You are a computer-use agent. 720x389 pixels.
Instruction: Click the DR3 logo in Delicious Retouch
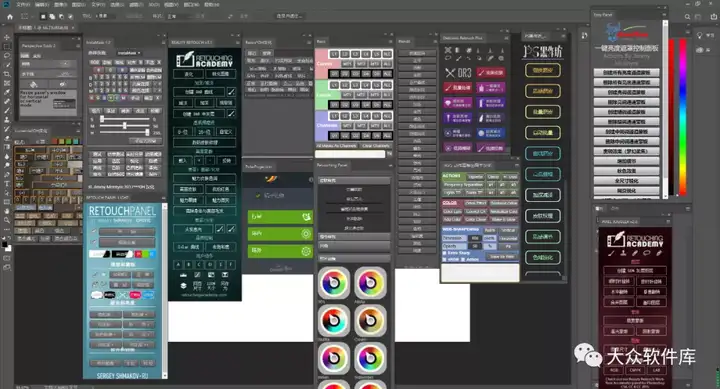[458, 73]
